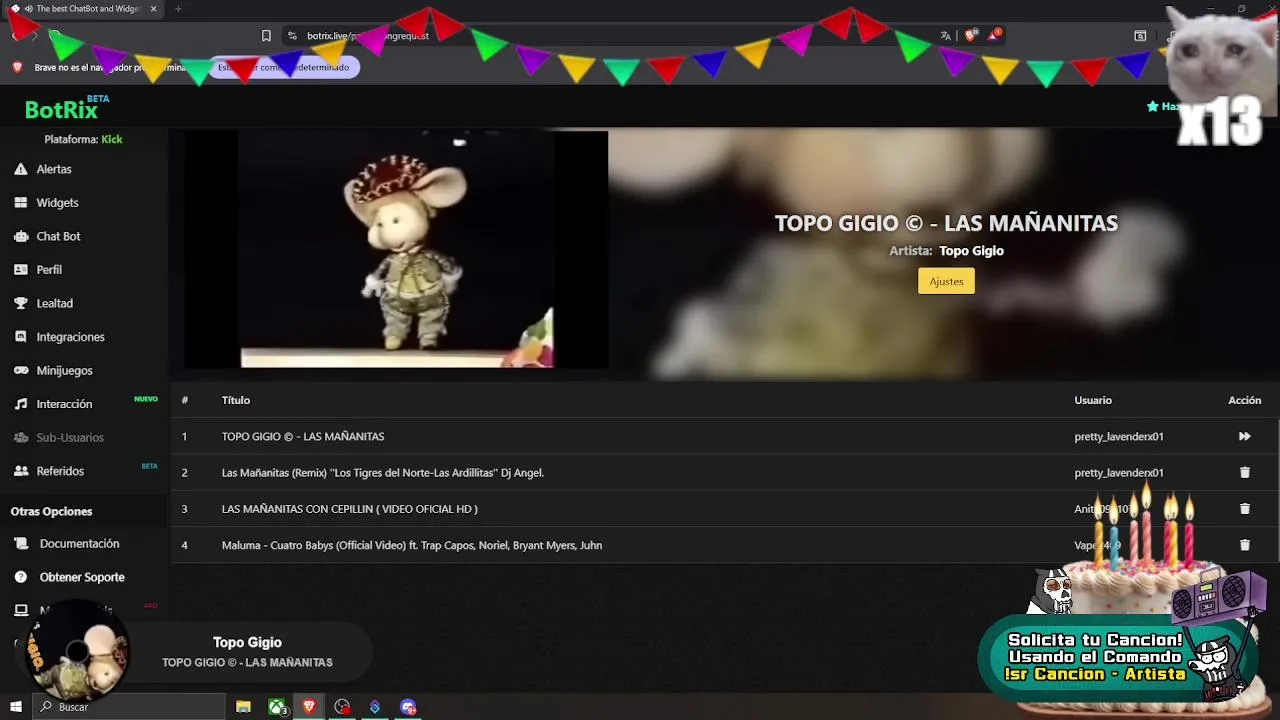Click the Lealtad trophy icon
Screen dimensions: 1280x720
(20, 303)
